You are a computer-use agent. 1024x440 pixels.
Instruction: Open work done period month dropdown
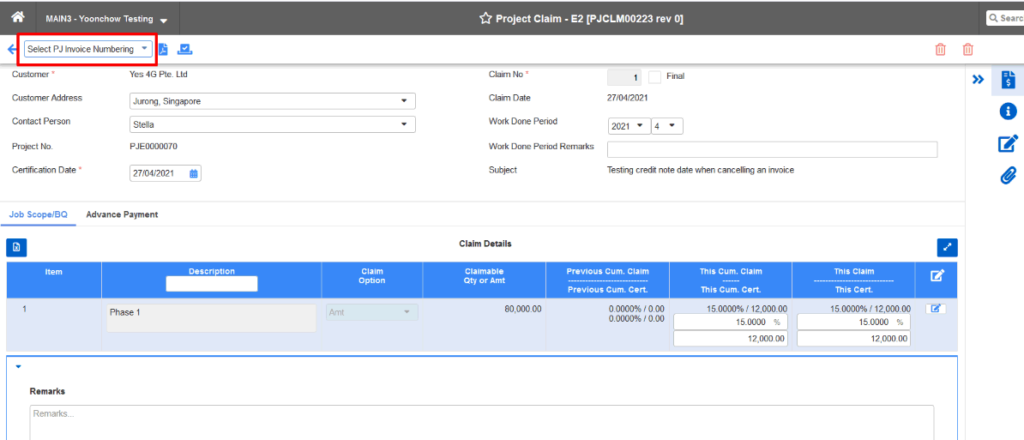point(667,126)
